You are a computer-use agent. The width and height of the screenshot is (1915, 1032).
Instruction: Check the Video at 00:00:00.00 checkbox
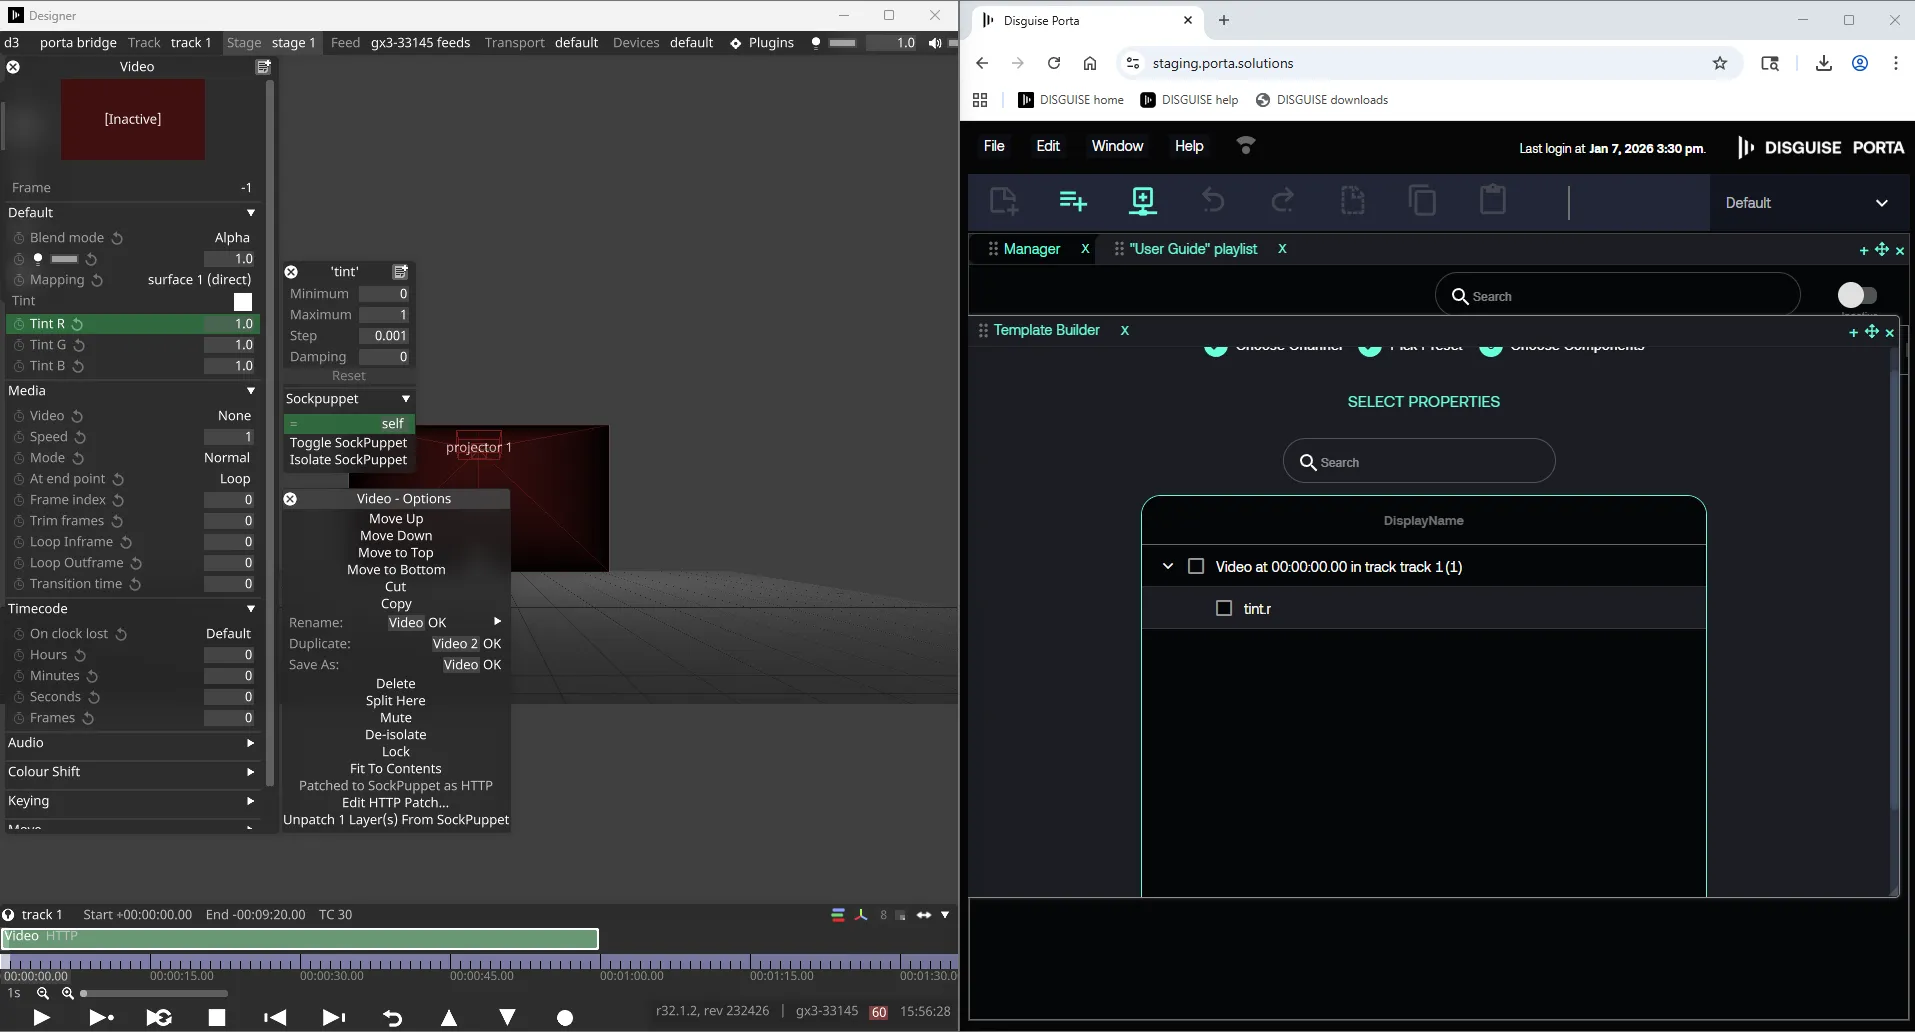click(1195, 566)
